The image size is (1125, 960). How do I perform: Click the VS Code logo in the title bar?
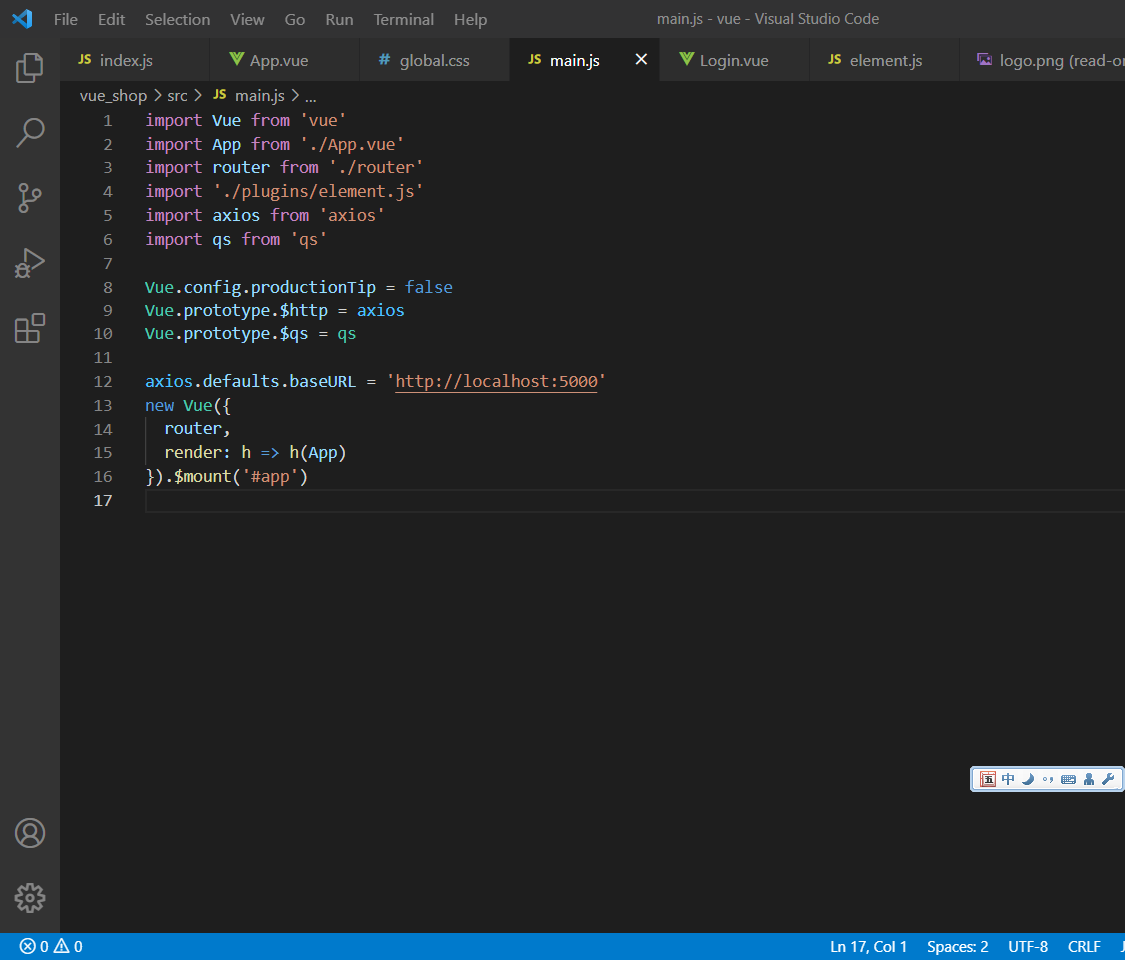point(22,19)
